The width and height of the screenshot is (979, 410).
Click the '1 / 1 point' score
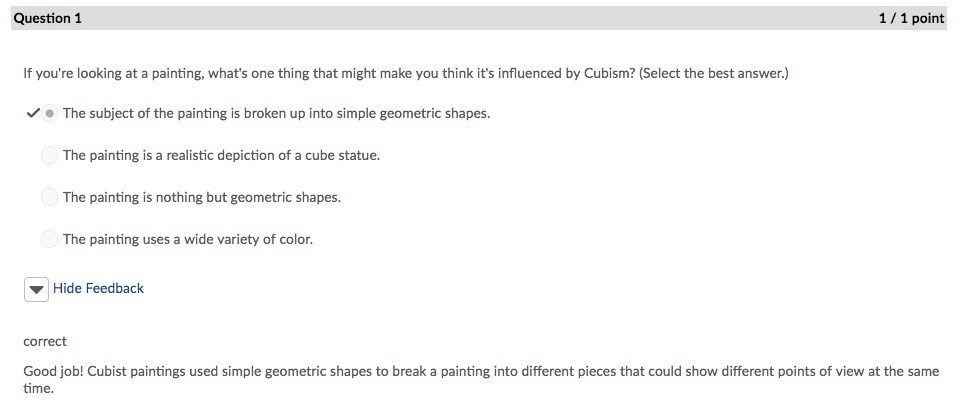(x=910, y=18)
